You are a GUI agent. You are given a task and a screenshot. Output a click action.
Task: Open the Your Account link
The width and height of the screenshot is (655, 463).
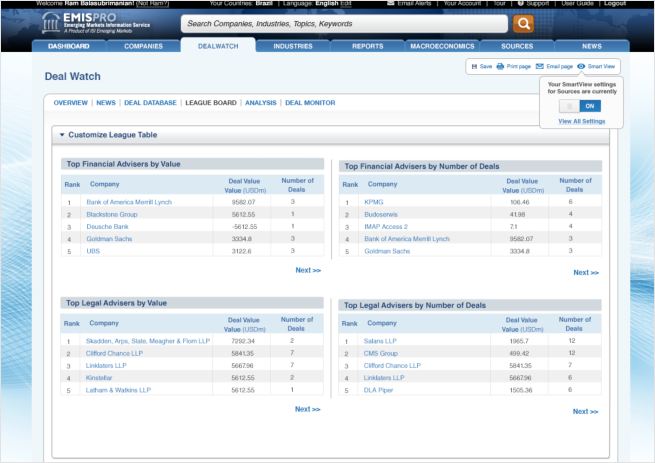coord(462,3)
